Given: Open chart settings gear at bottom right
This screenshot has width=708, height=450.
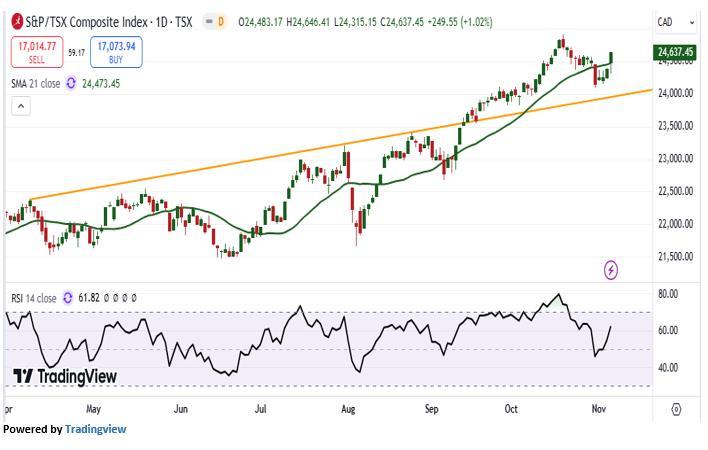Looking at the screenshot, I should (677, 409).
